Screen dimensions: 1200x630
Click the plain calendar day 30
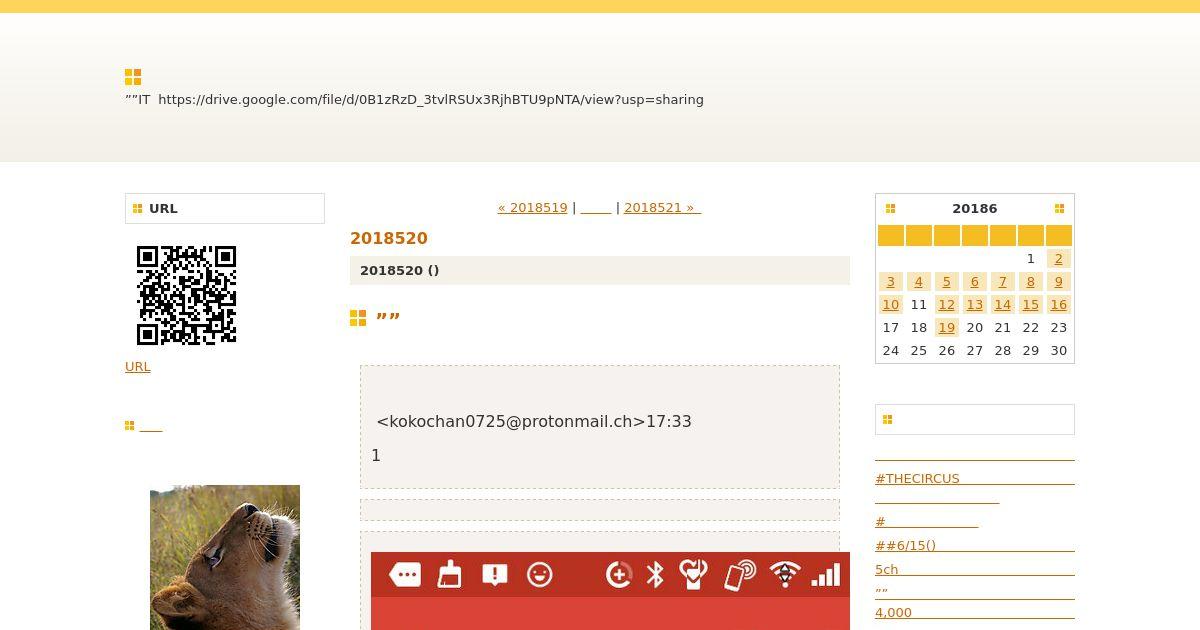pos(1059,351)
